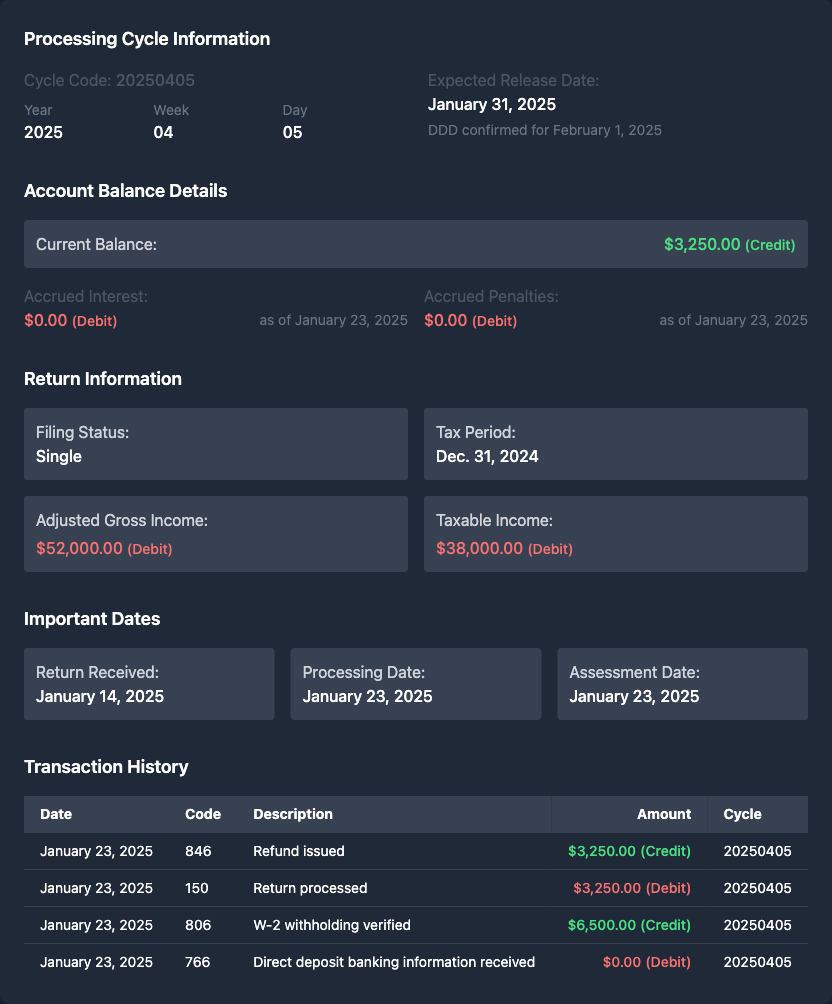Click the Cycle Code 20250405 text

click(109, 80)
